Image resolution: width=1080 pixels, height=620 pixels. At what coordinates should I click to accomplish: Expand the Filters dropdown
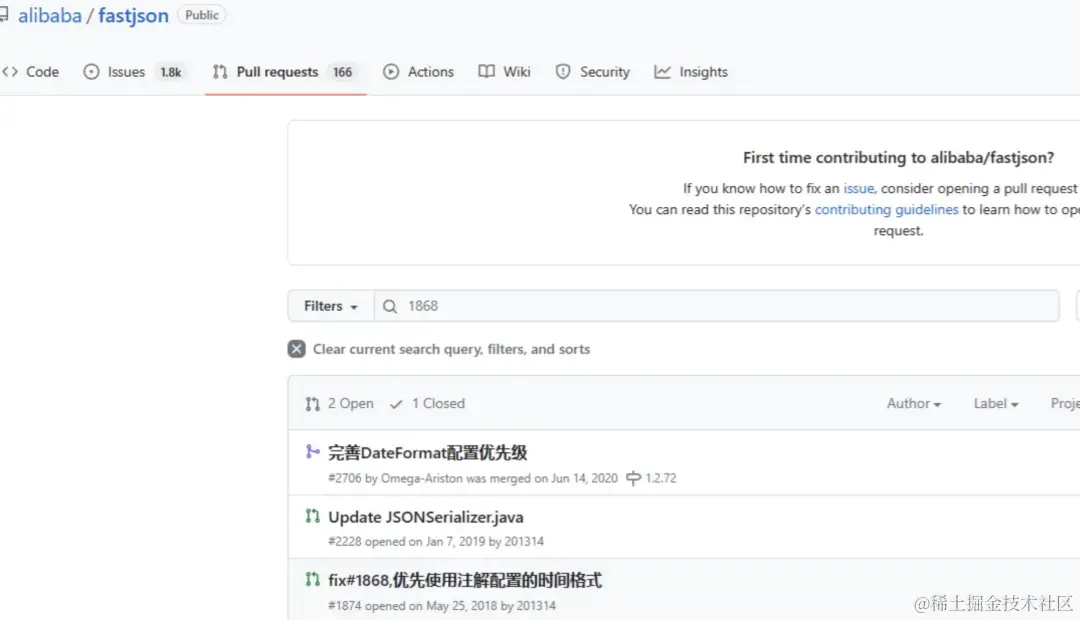pyautogui.click(x=331, y=306)
